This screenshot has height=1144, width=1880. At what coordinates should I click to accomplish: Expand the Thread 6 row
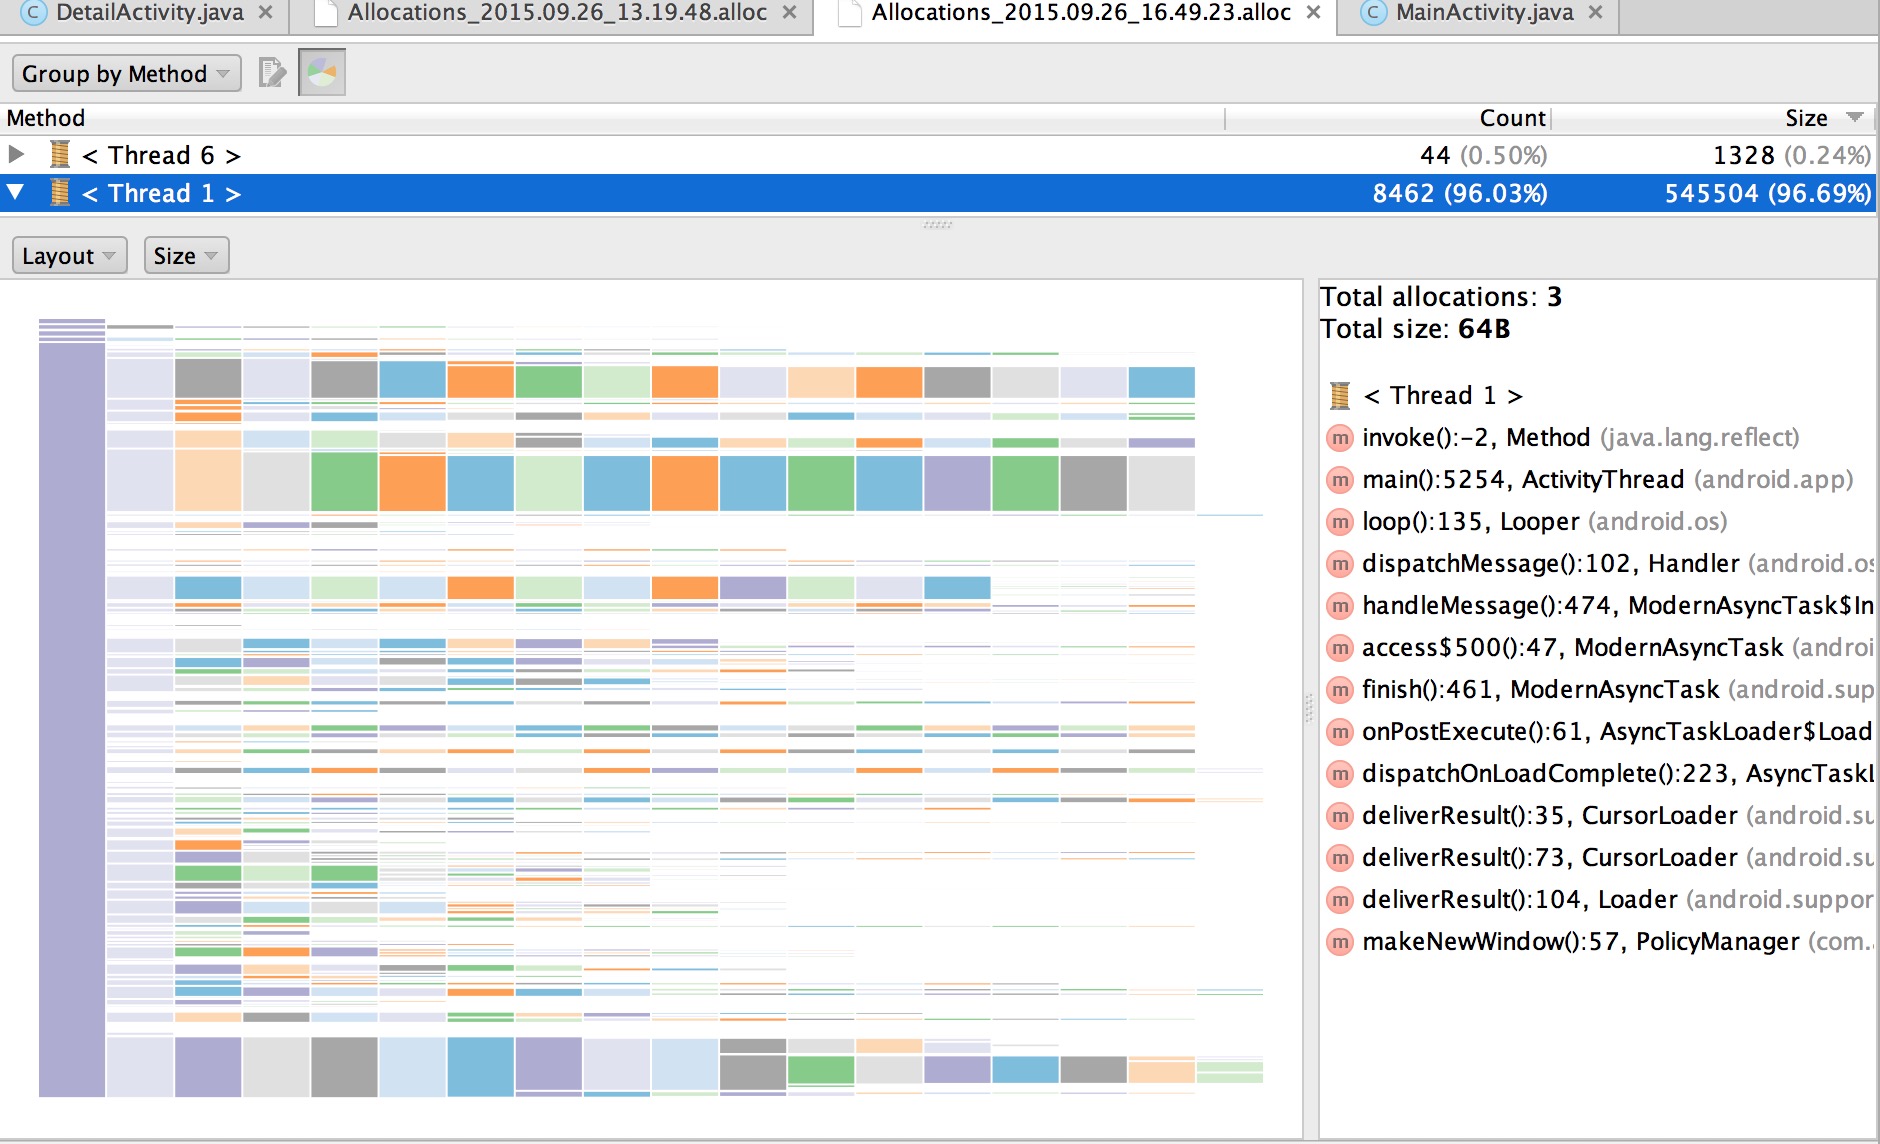tap(16, 154)
